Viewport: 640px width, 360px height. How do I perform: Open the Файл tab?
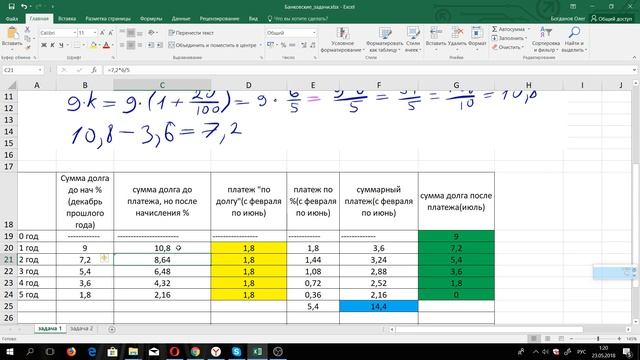[x=12, y=19]
